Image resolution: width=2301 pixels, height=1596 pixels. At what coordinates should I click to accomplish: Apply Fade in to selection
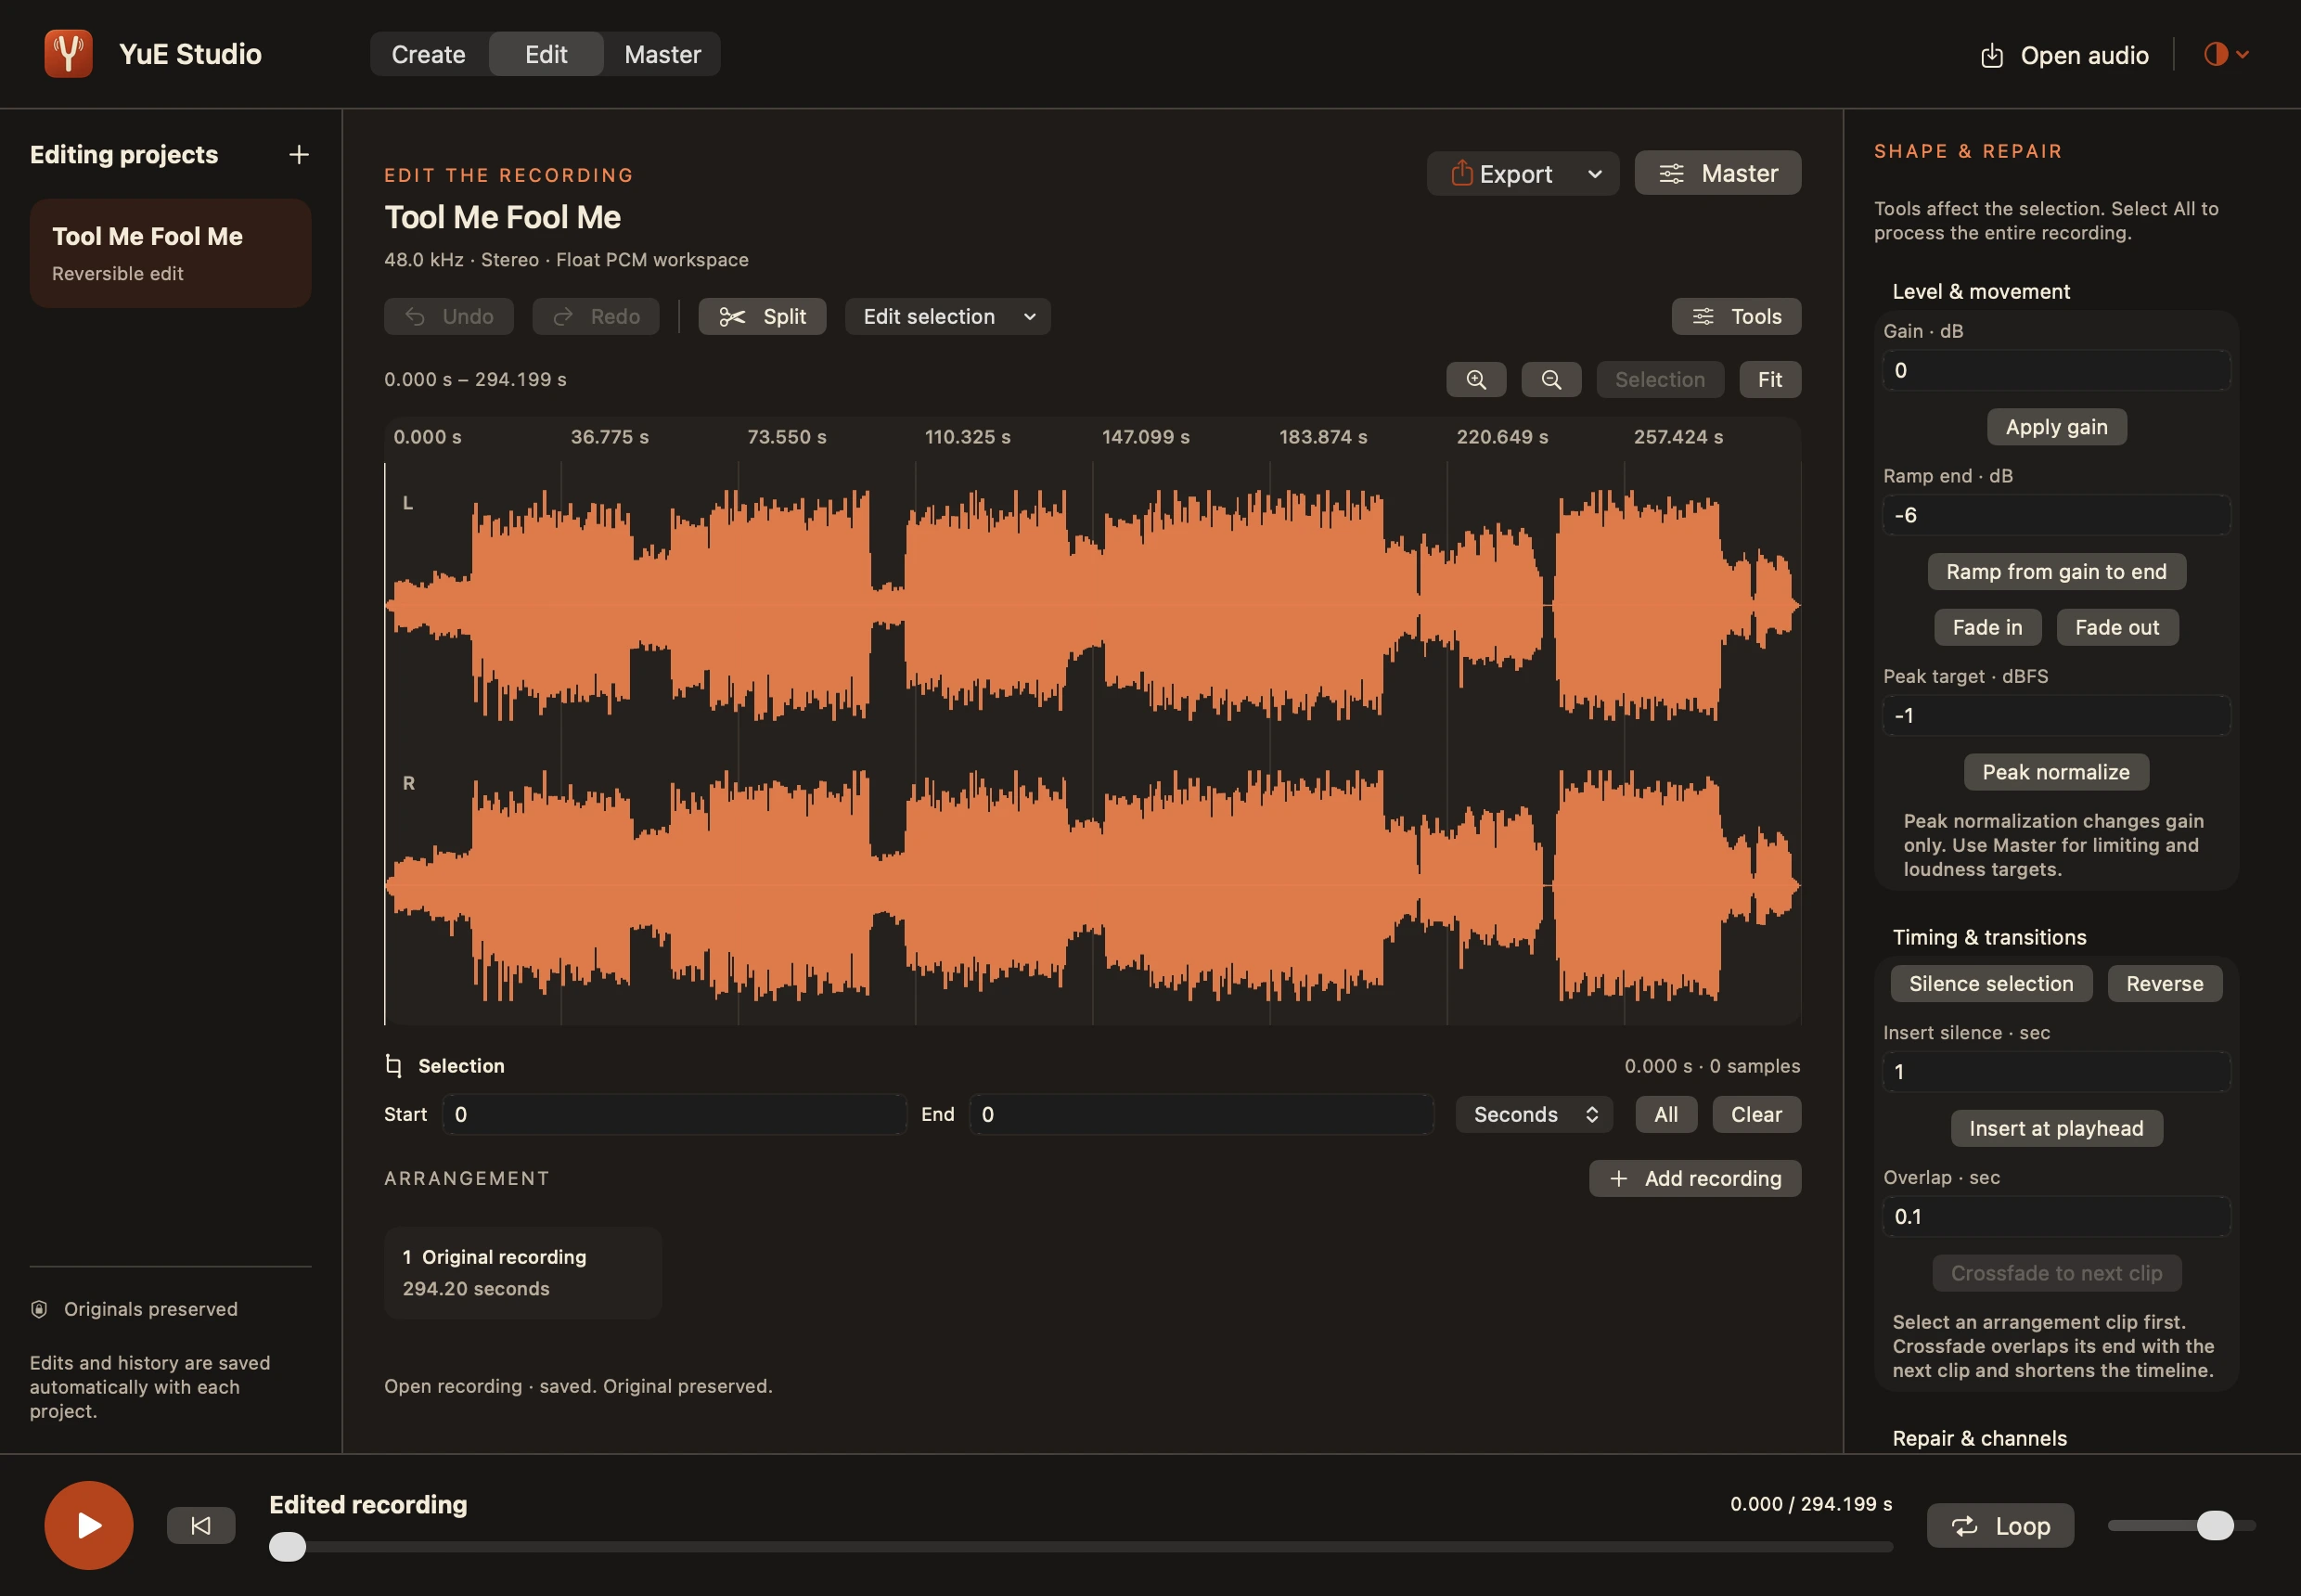click(x=1988, y=628)
